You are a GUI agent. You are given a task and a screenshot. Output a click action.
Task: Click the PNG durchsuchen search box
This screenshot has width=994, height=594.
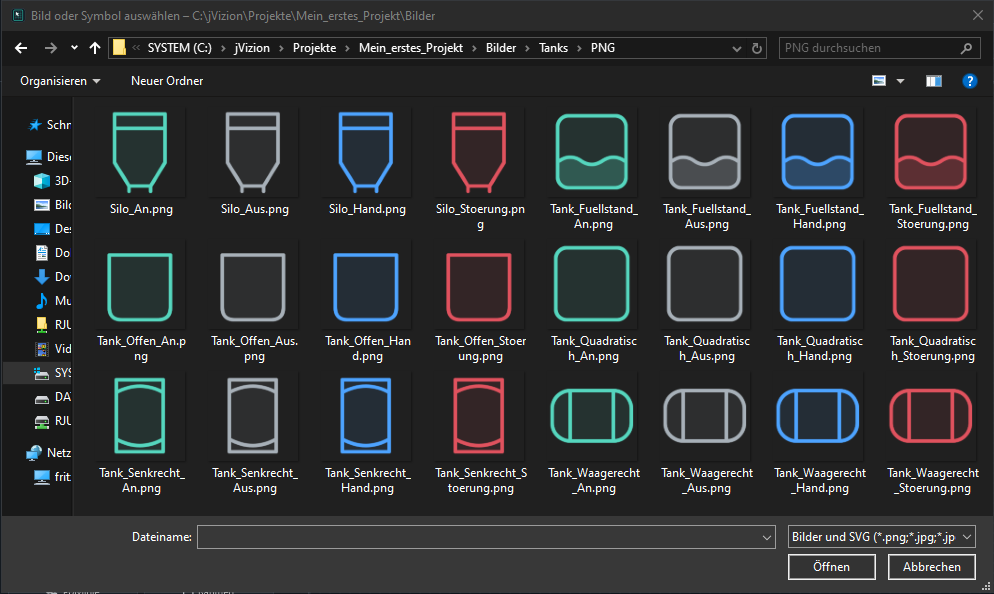click(879, 48)
